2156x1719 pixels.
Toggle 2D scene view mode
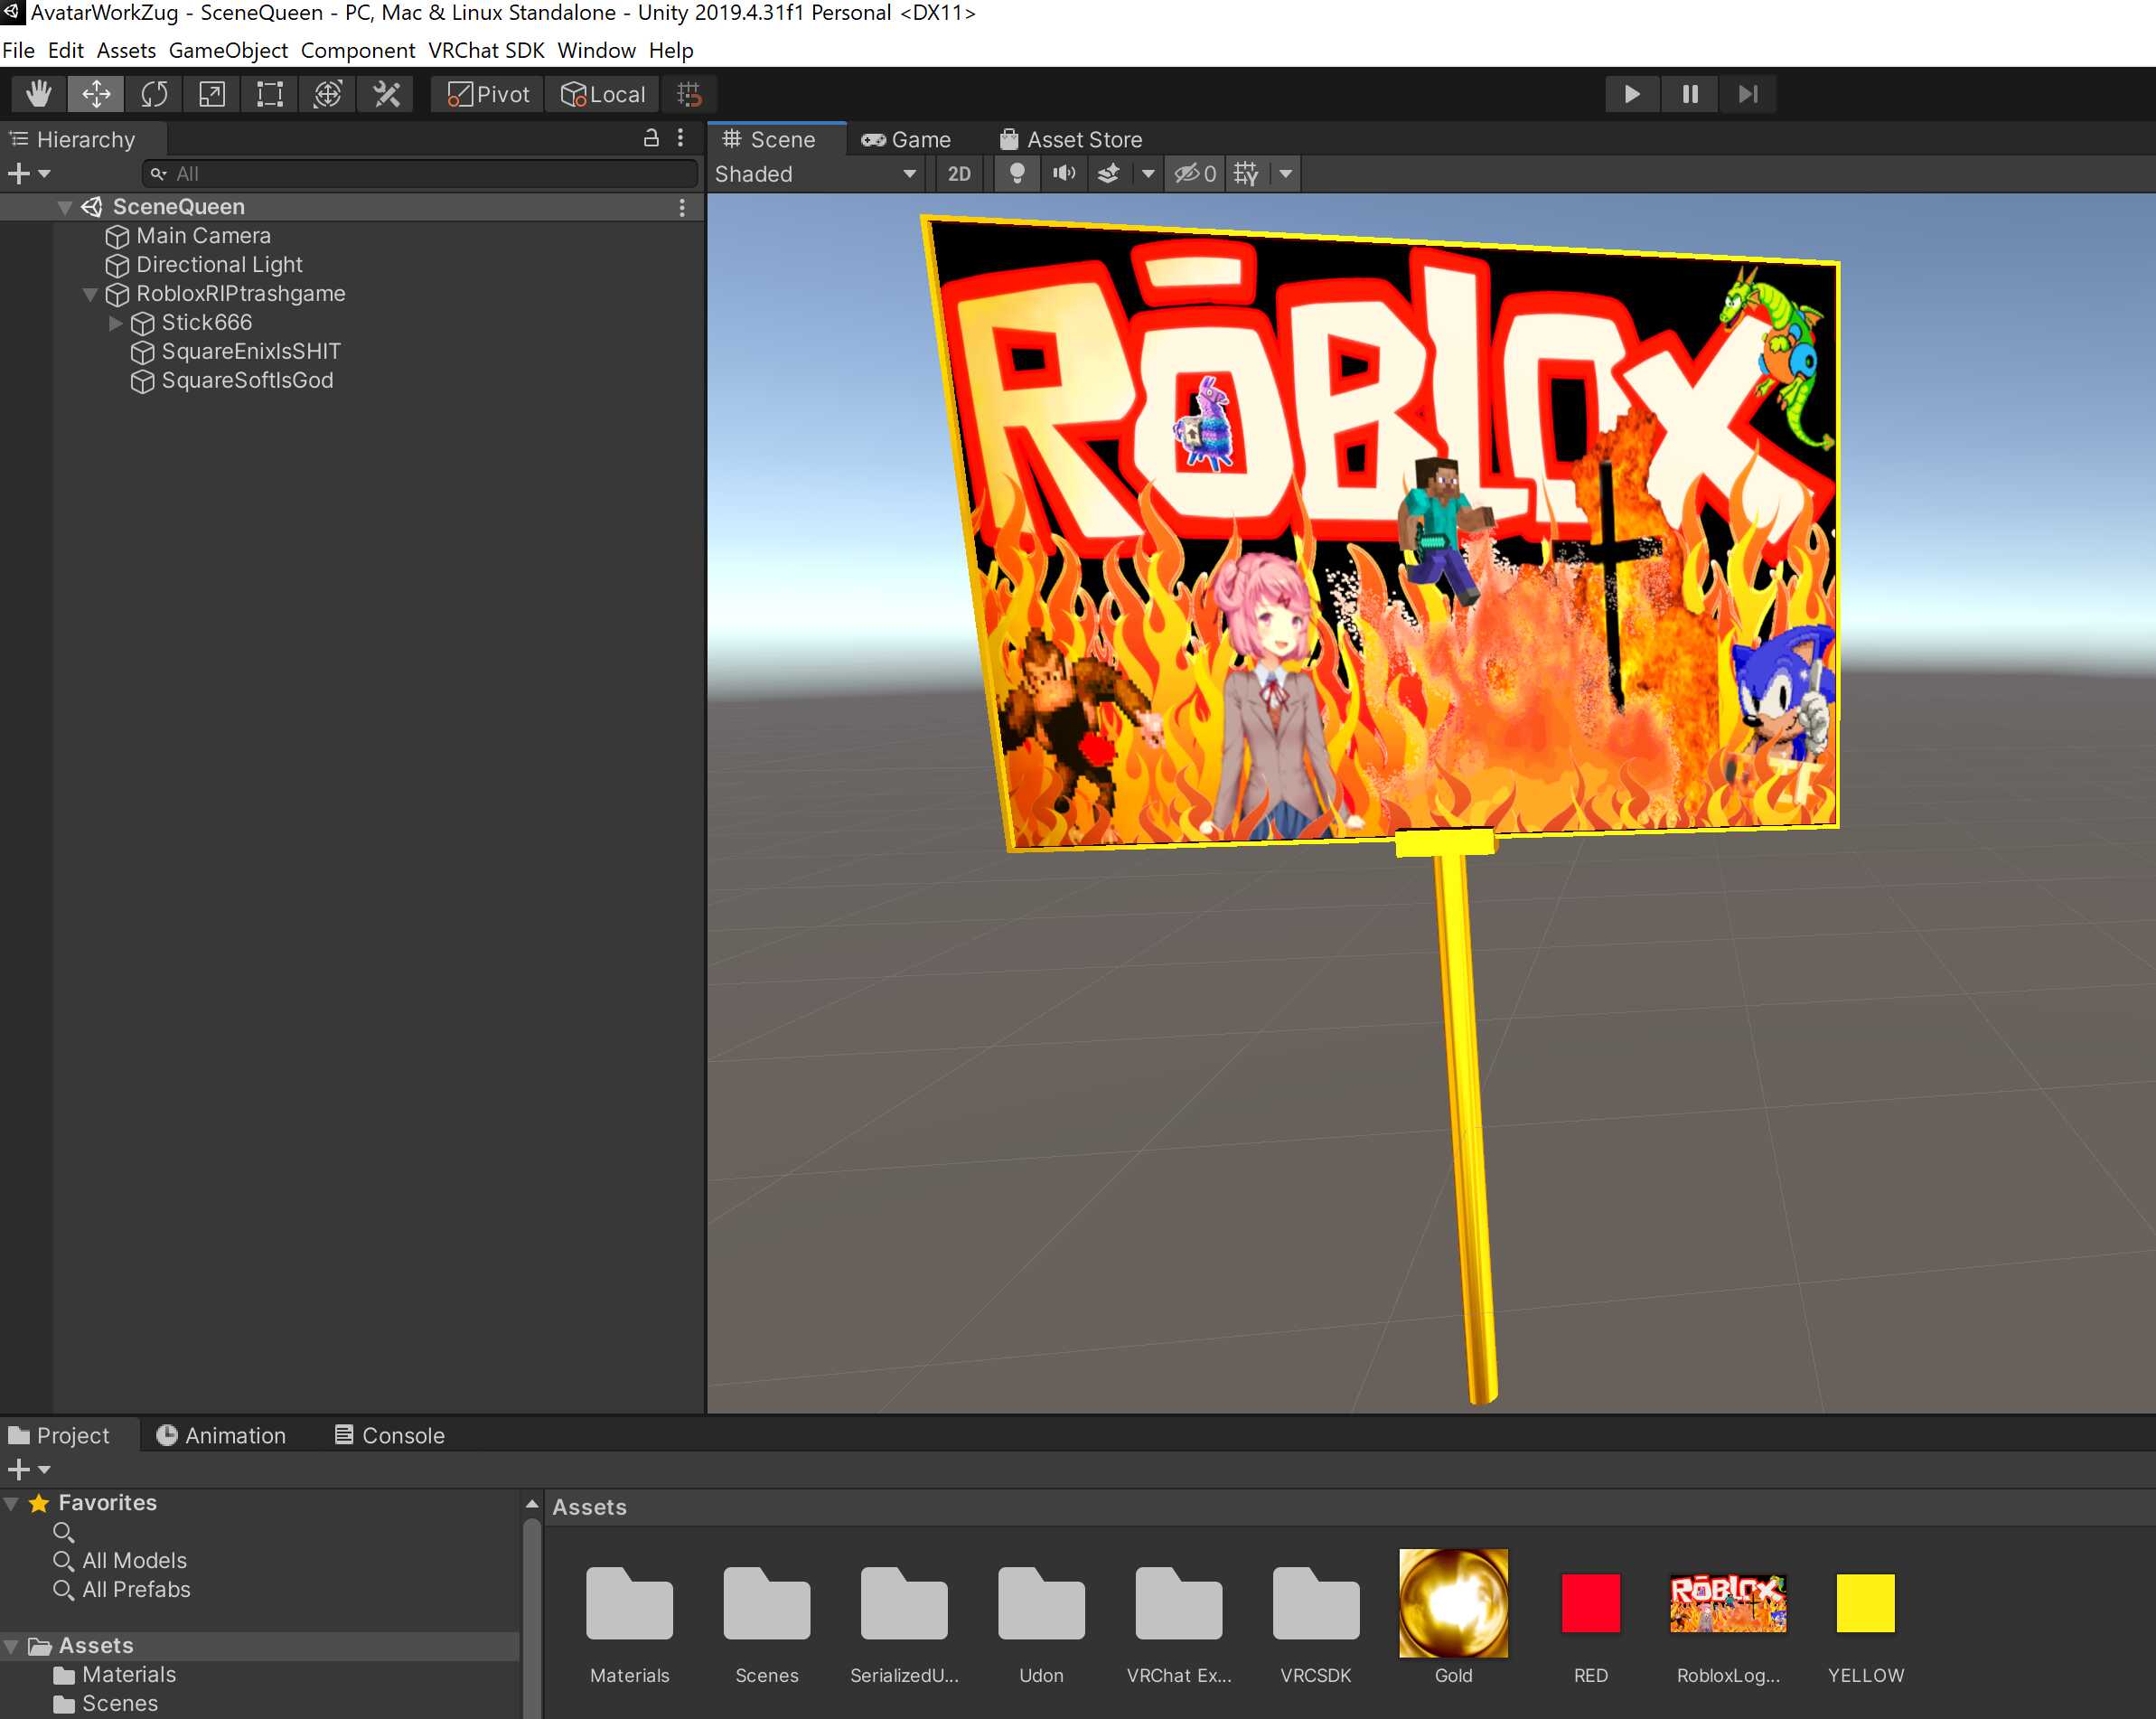point(958,174)
